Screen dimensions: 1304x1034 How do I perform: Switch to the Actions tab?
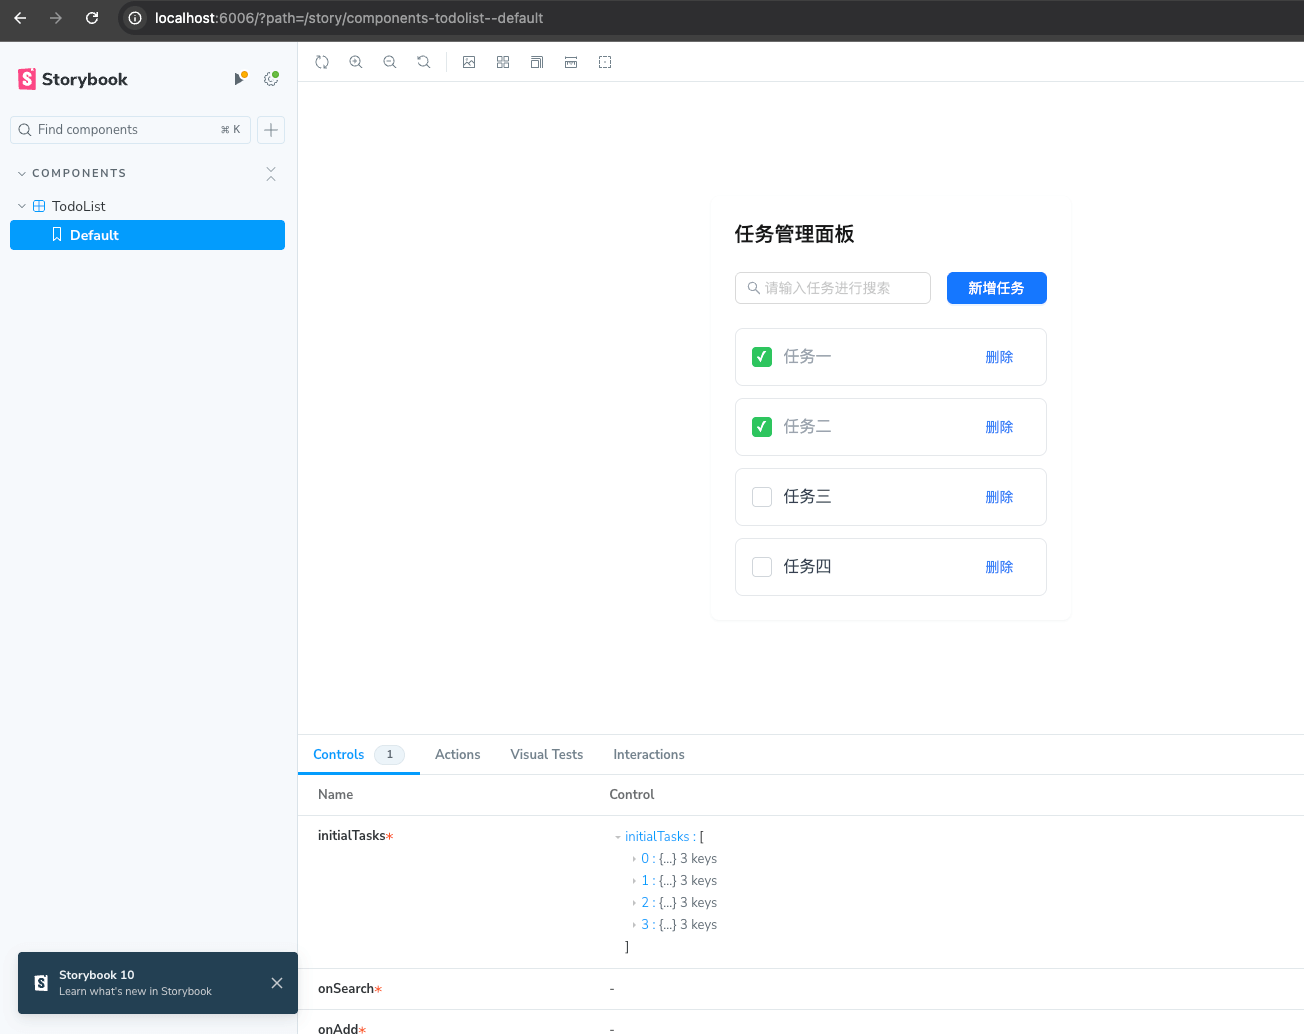pyautogui.click(x=457, y=755)
